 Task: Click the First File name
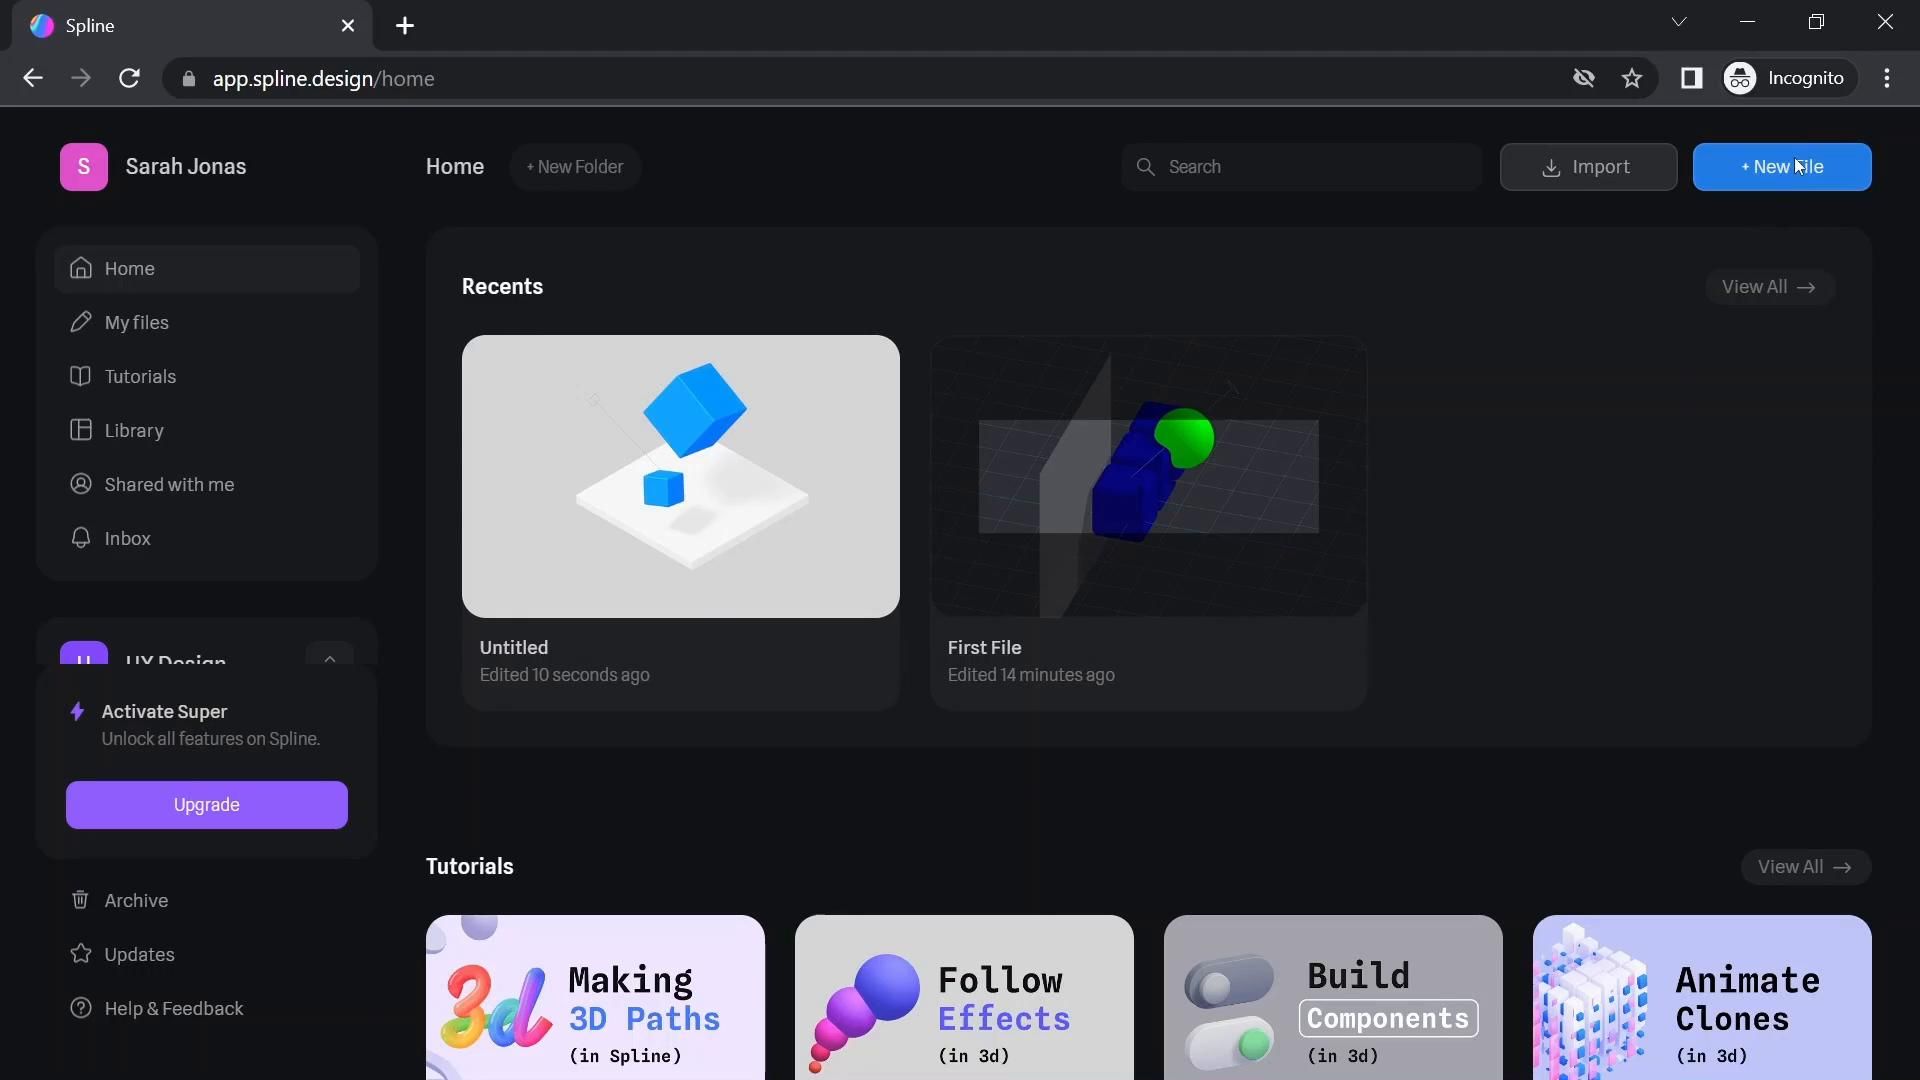(985, 648)
